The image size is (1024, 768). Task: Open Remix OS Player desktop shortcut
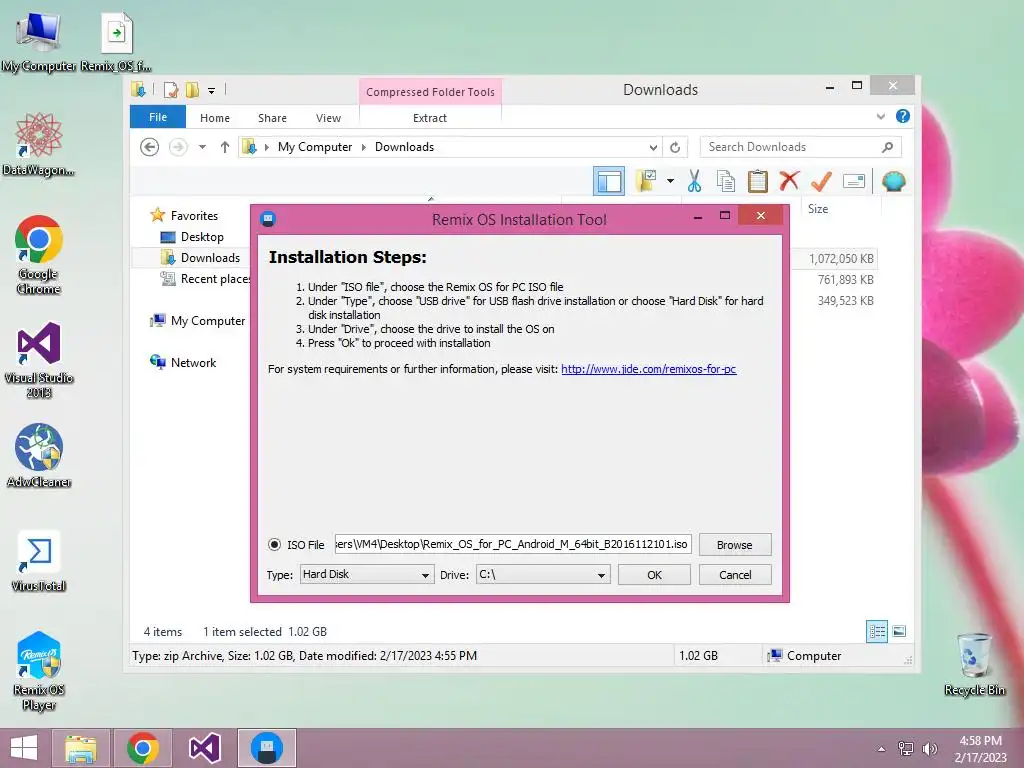pyautogui.click(x=39, y=671)
